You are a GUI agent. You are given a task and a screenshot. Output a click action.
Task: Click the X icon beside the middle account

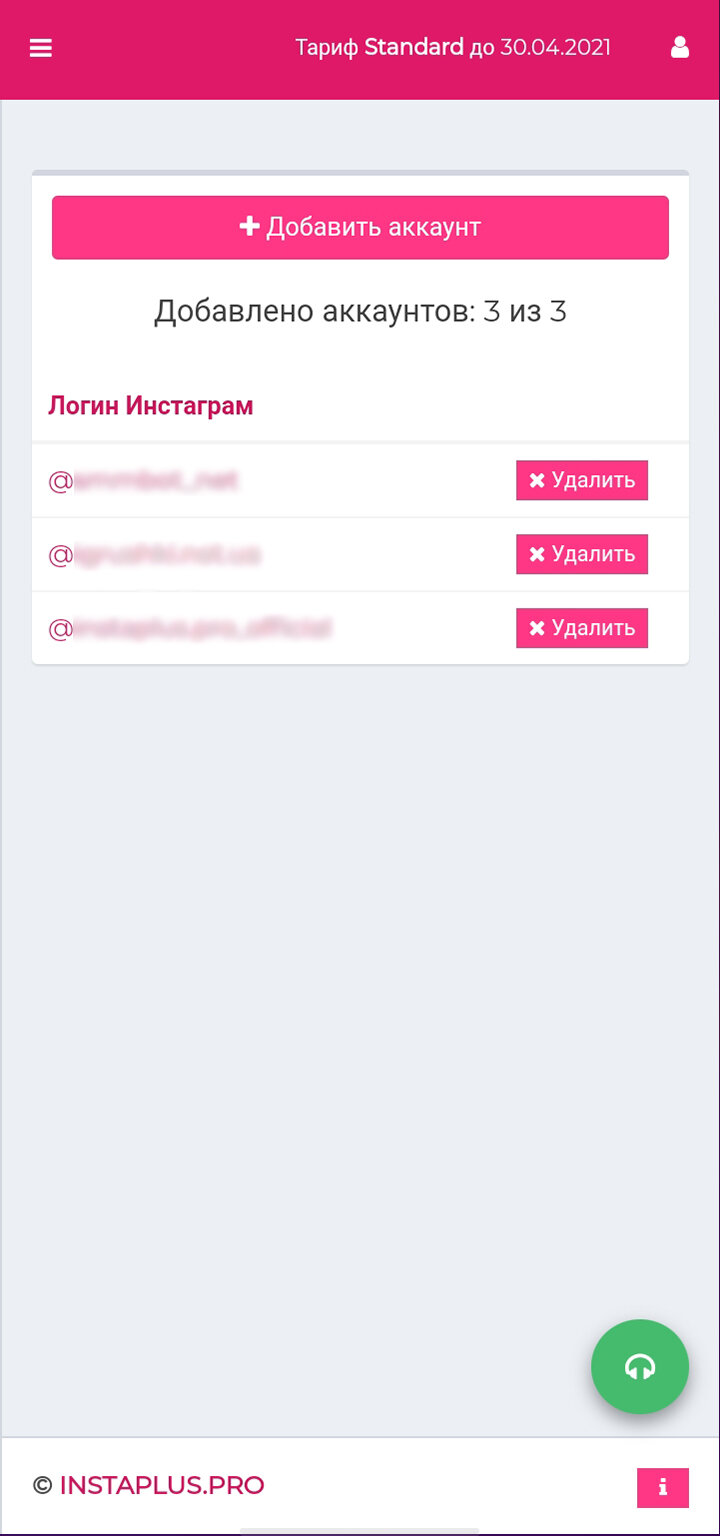pyautogui.click(x=537, y=554)
